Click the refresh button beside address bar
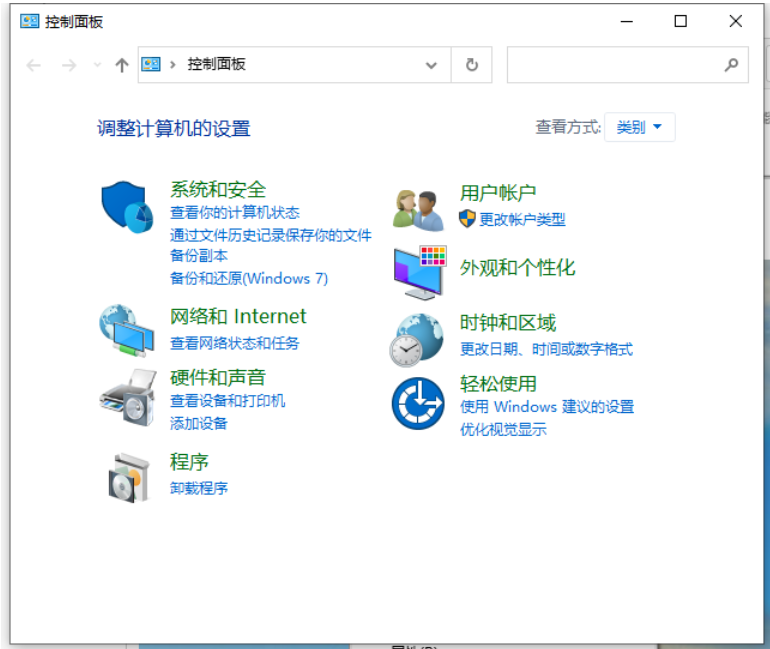The height and width of the screenshot is (649, 770). 472,65
